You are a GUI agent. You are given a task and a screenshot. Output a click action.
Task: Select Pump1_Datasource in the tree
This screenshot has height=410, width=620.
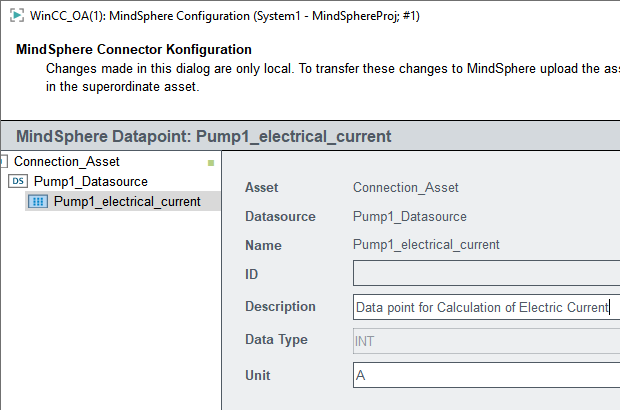click(90, 181)
